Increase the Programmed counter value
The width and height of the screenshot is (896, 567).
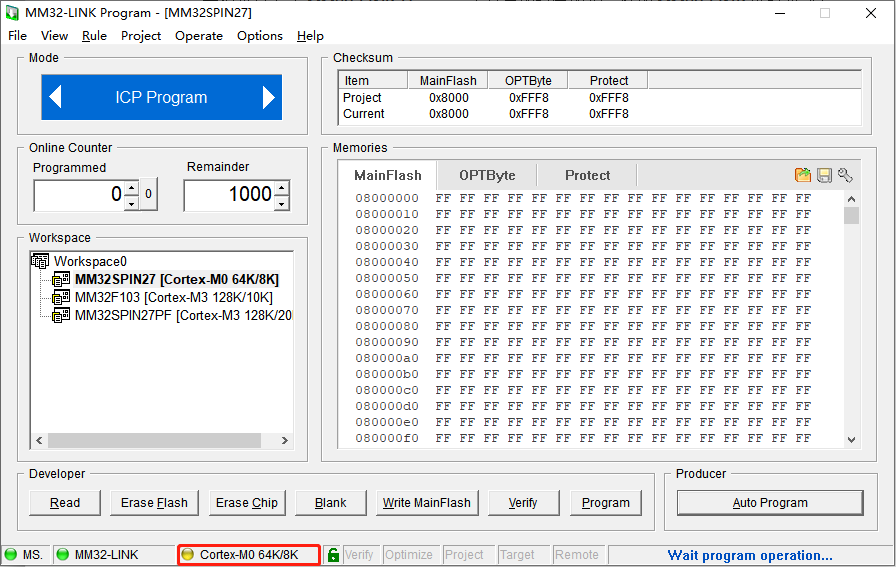(131, 187)
